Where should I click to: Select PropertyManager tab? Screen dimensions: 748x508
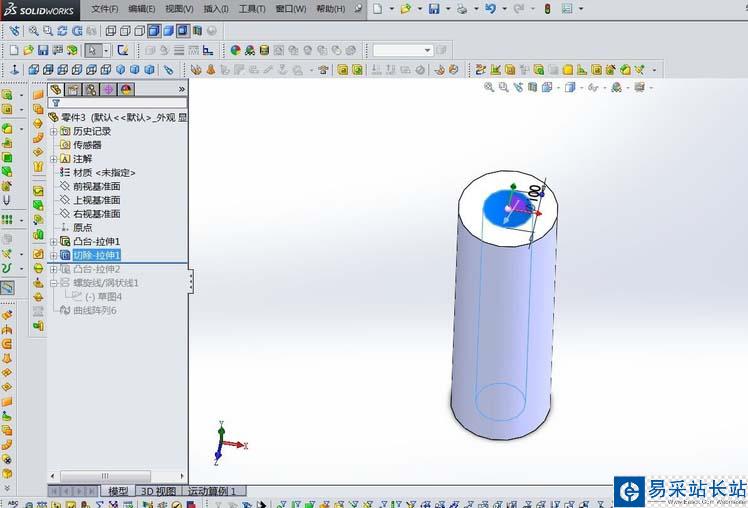(x=73, y=89)
